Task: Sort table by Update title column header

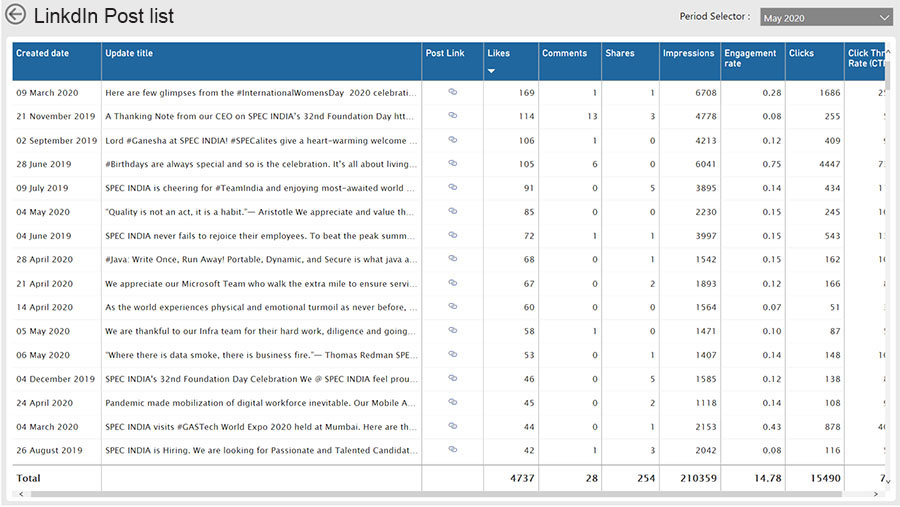Action: [x=129, y=53]
